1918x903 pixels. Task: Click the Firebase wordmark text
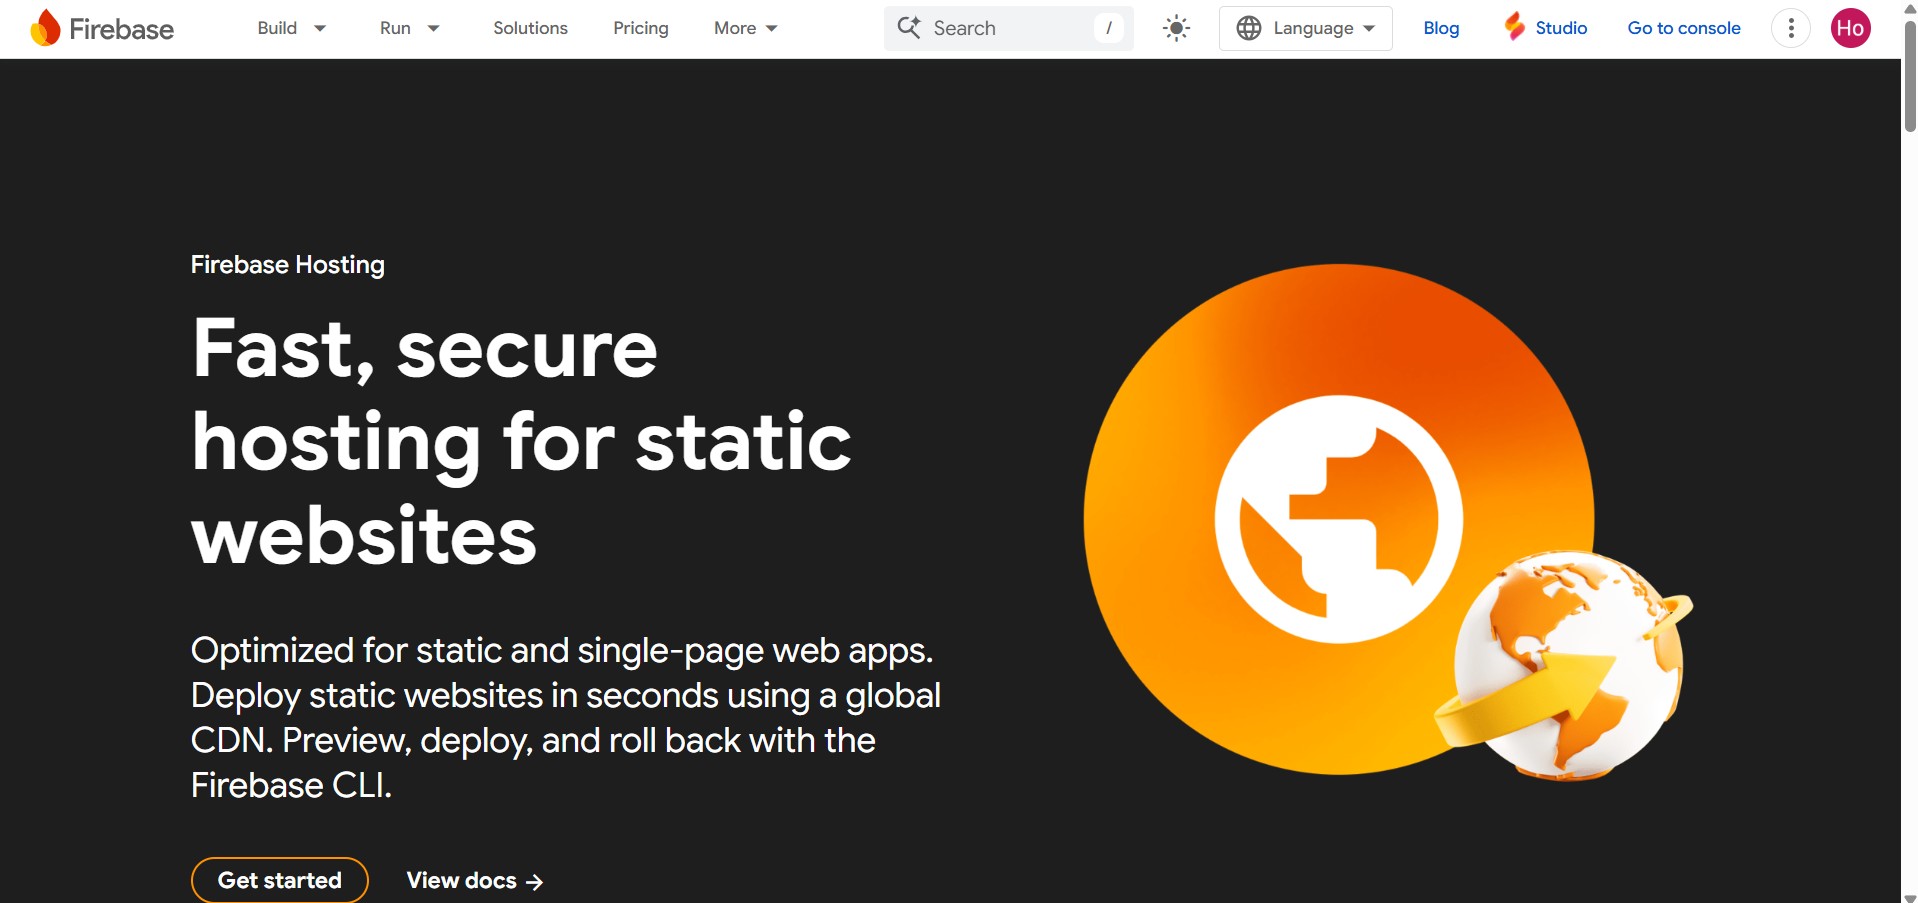tap(121, 29)
